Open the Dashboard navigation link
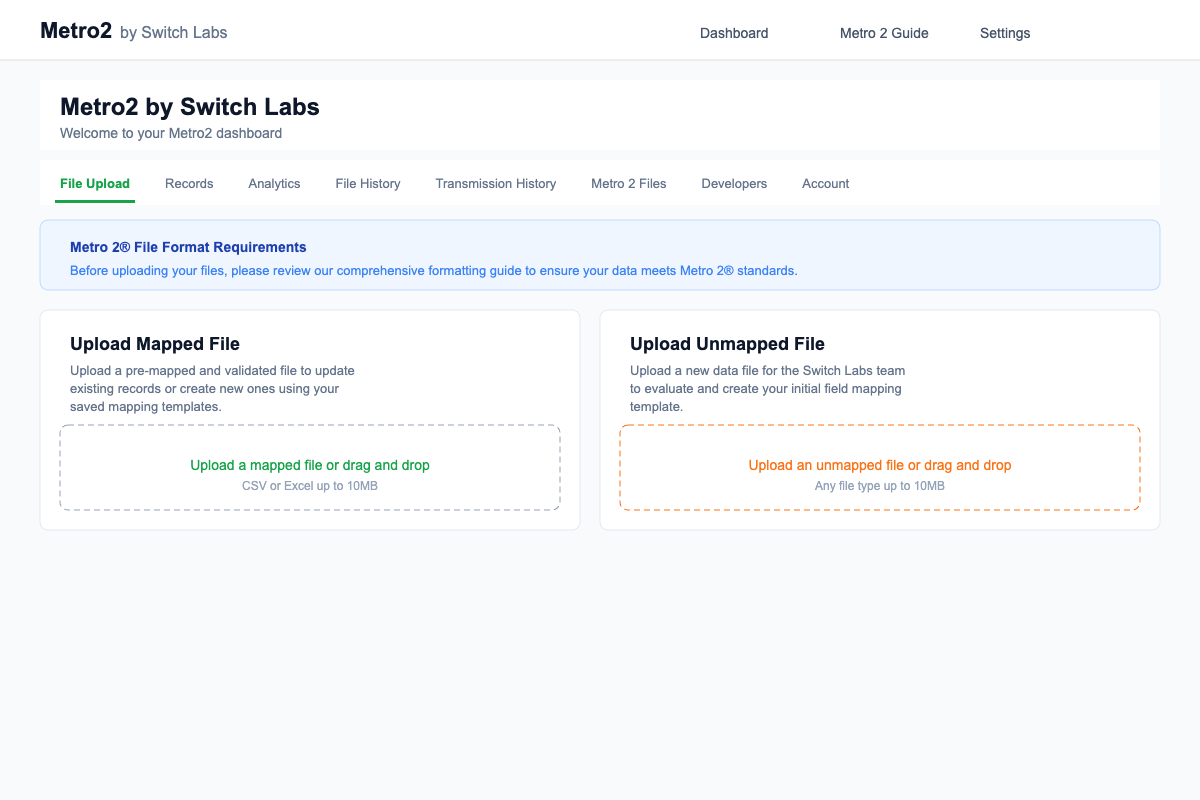Screen dimensions: 1200x800 734,33
